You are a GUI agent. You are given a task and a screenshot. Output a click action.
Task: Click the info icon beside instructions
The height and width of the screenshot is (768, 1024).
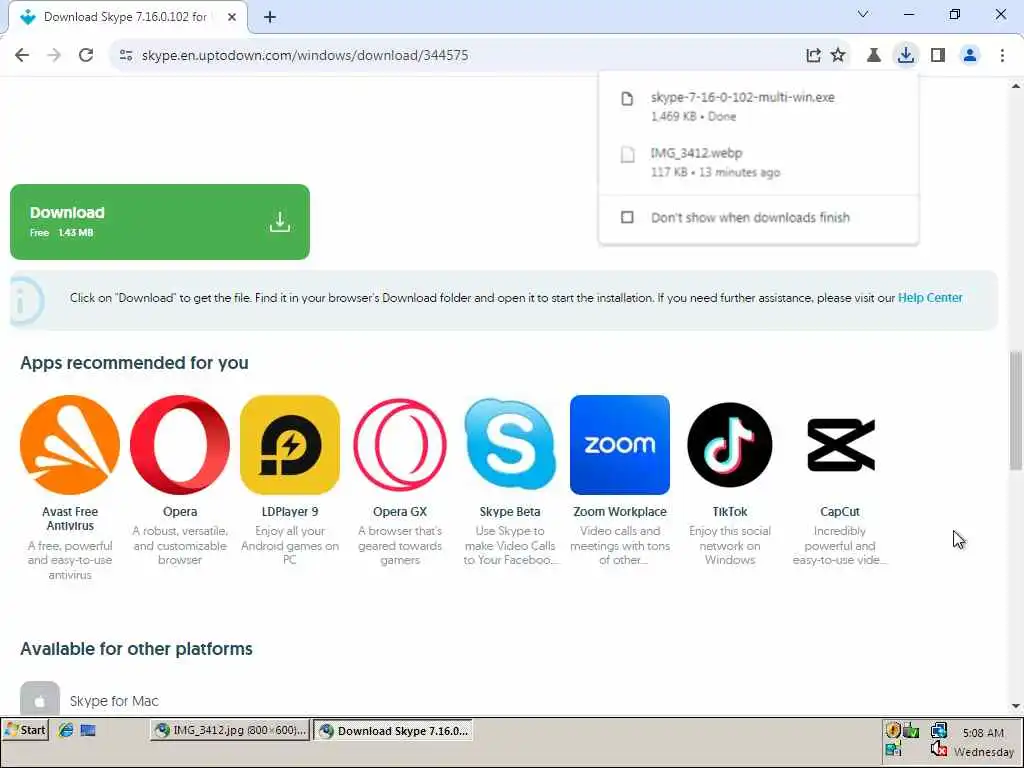pyautogui.click(x=25, y=302)
